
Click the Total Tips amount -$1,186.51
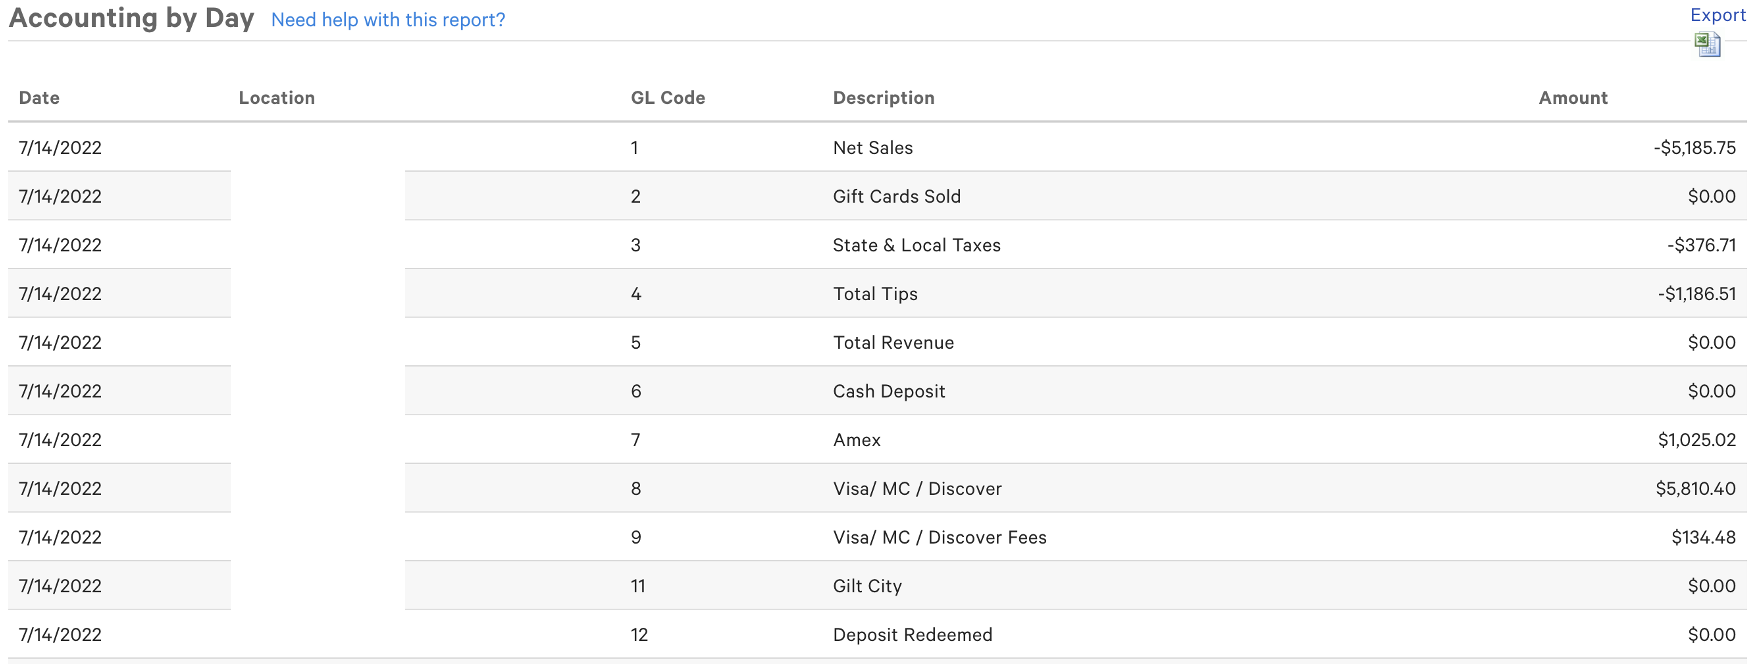[1696, 294]
